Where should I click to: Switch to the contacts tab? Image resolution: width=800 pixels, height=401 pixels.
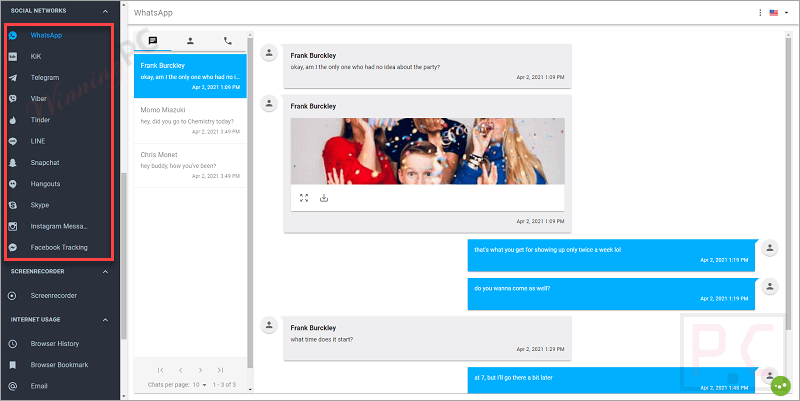[x=190, y=41]
